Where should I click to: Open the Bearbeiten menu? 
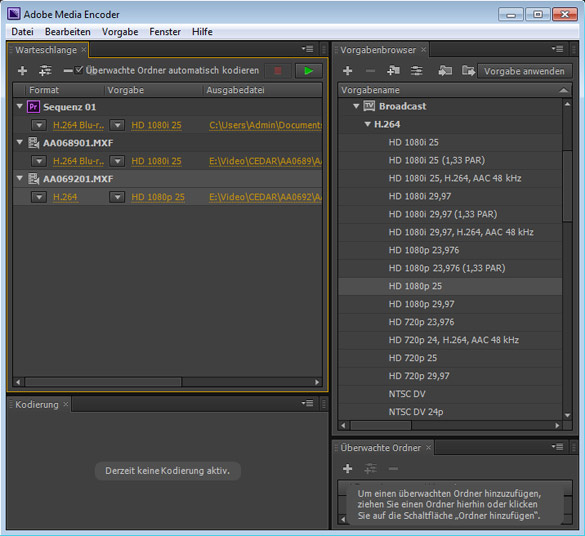tap(68, 32)
